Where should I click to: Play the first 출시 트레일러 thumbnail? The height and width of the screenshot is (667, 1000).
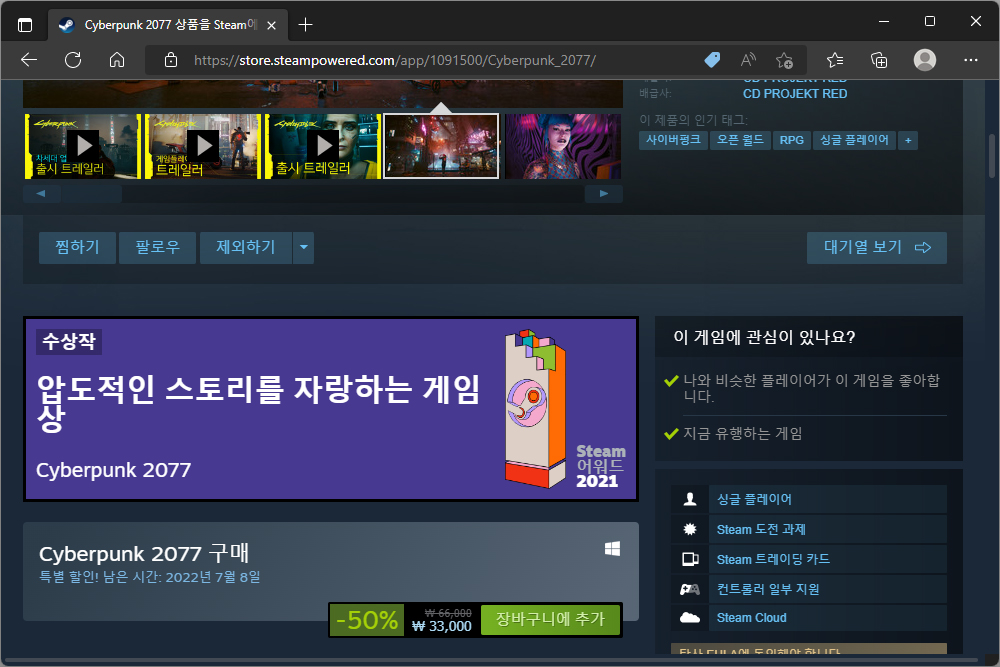pyautogui.click(x=83, y=147)
